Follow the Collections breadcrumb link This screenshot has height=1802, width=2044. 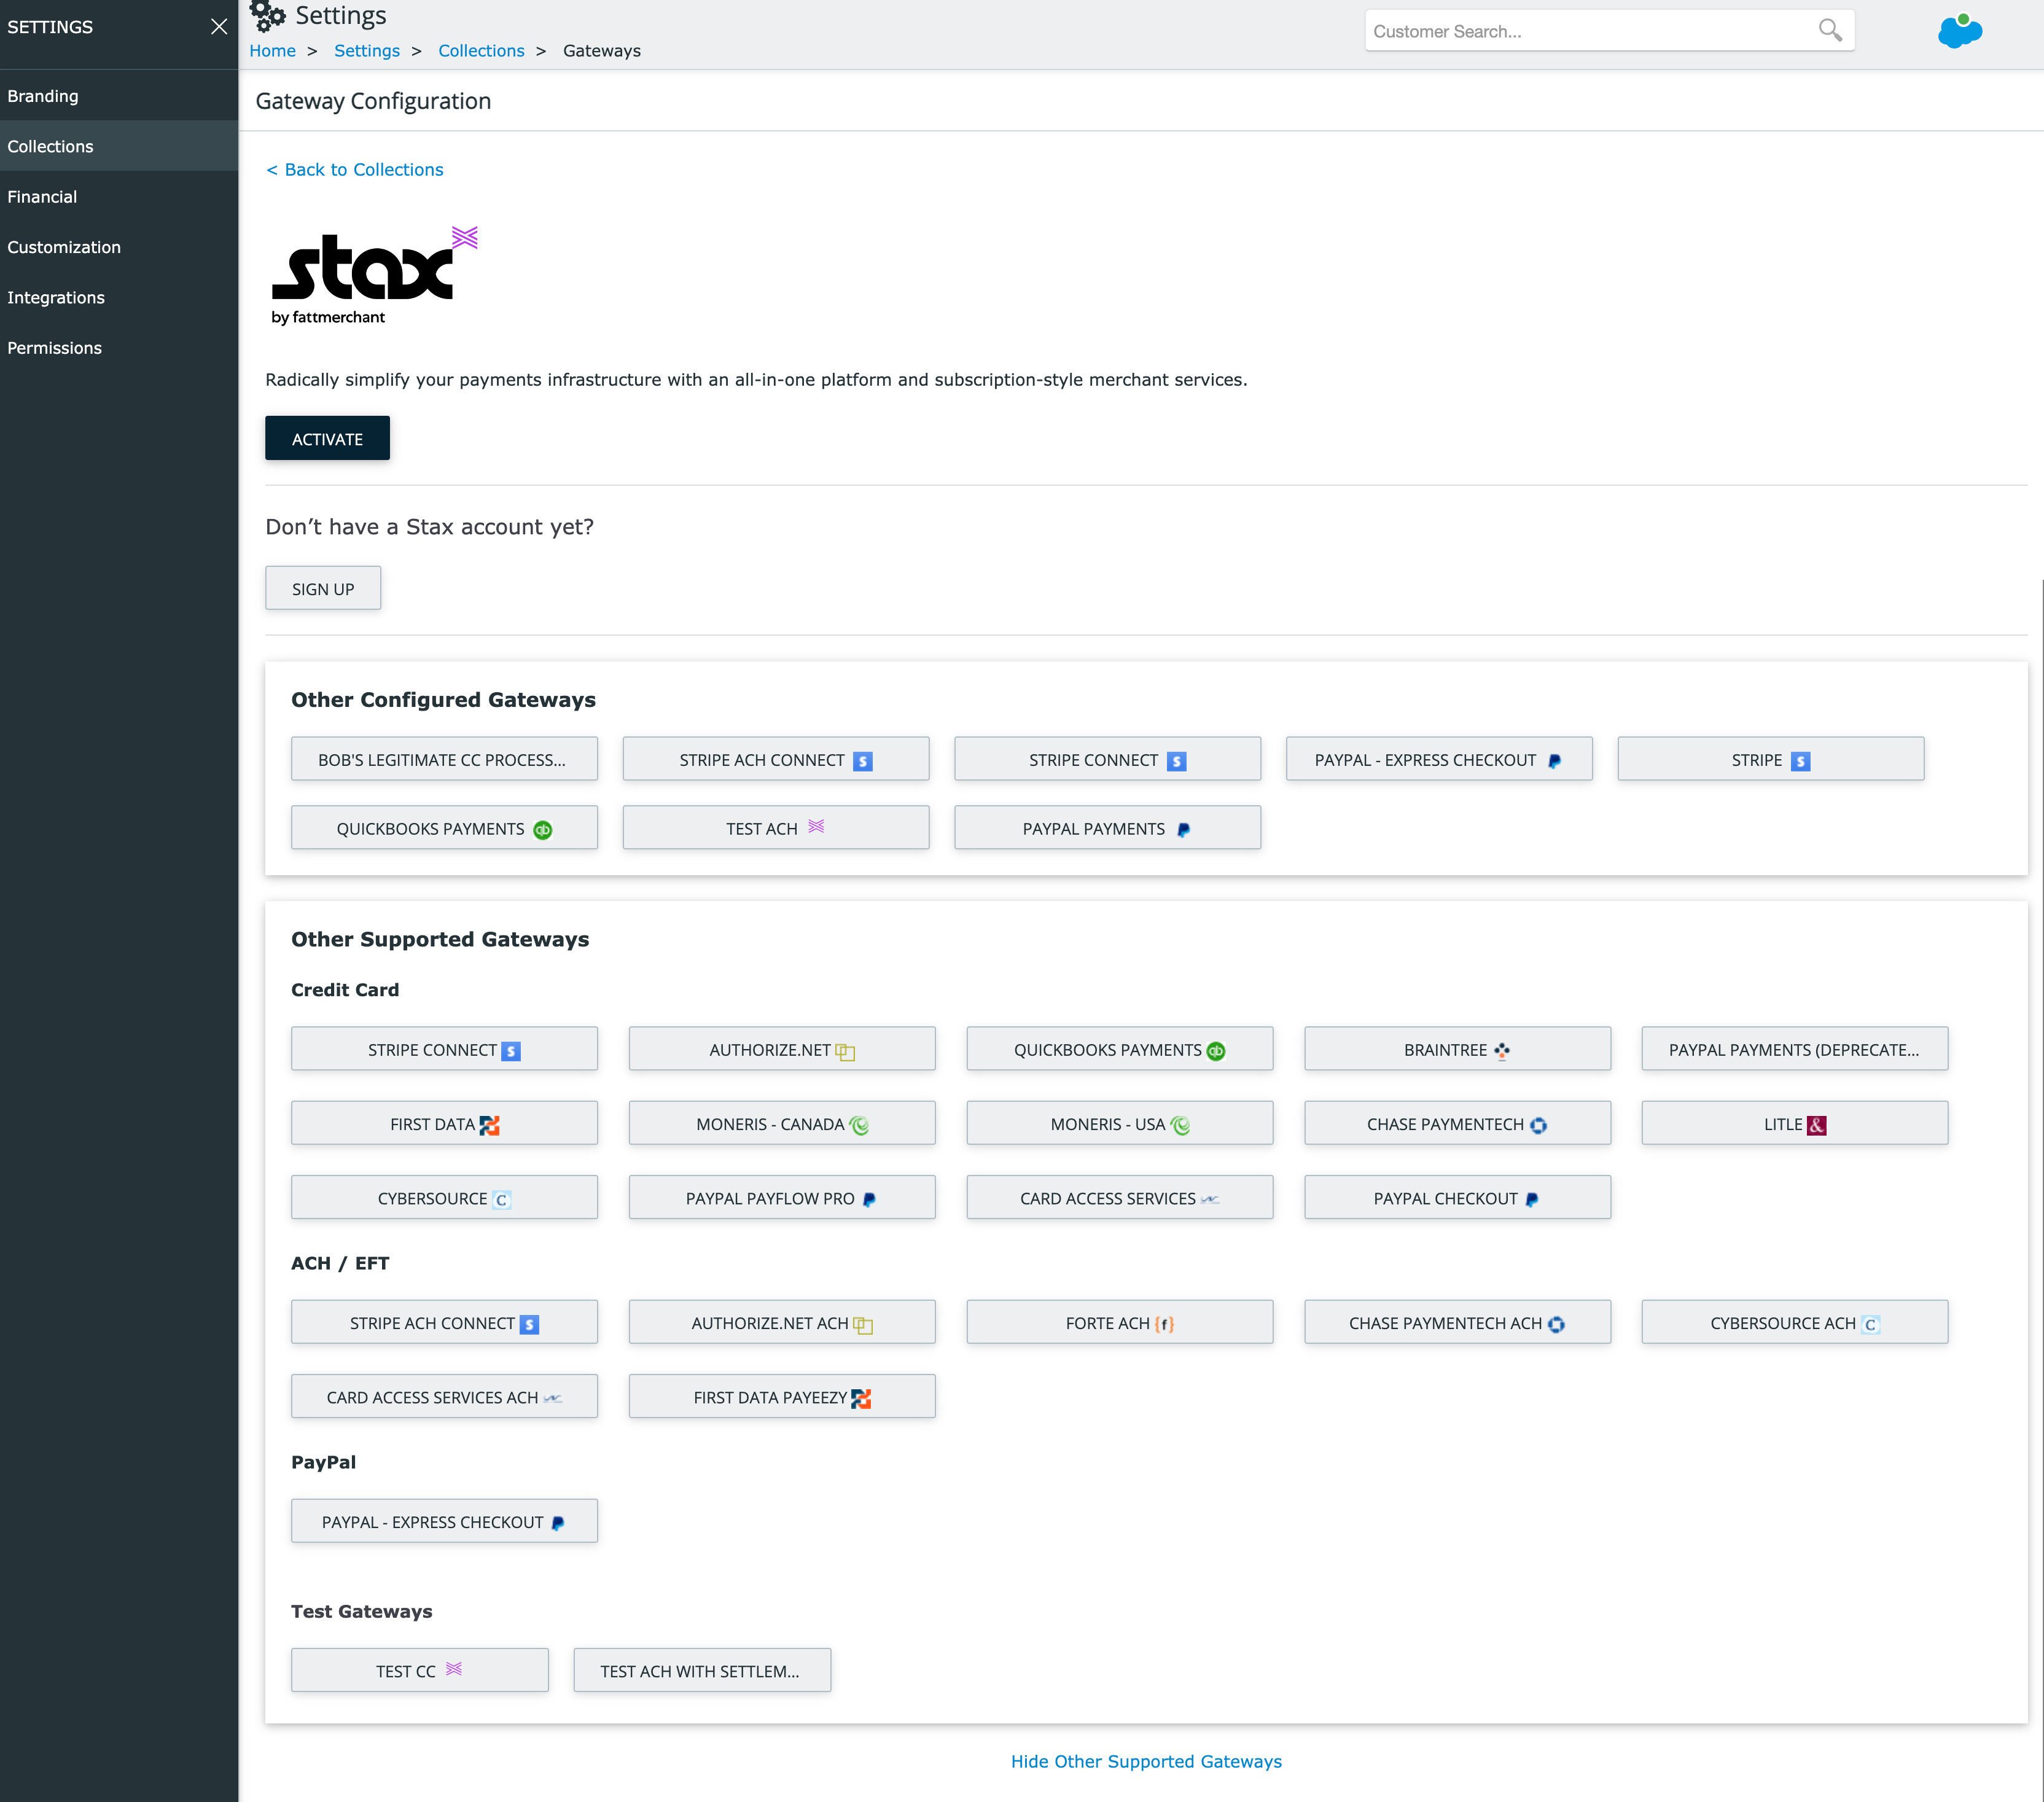coord(481,51)
